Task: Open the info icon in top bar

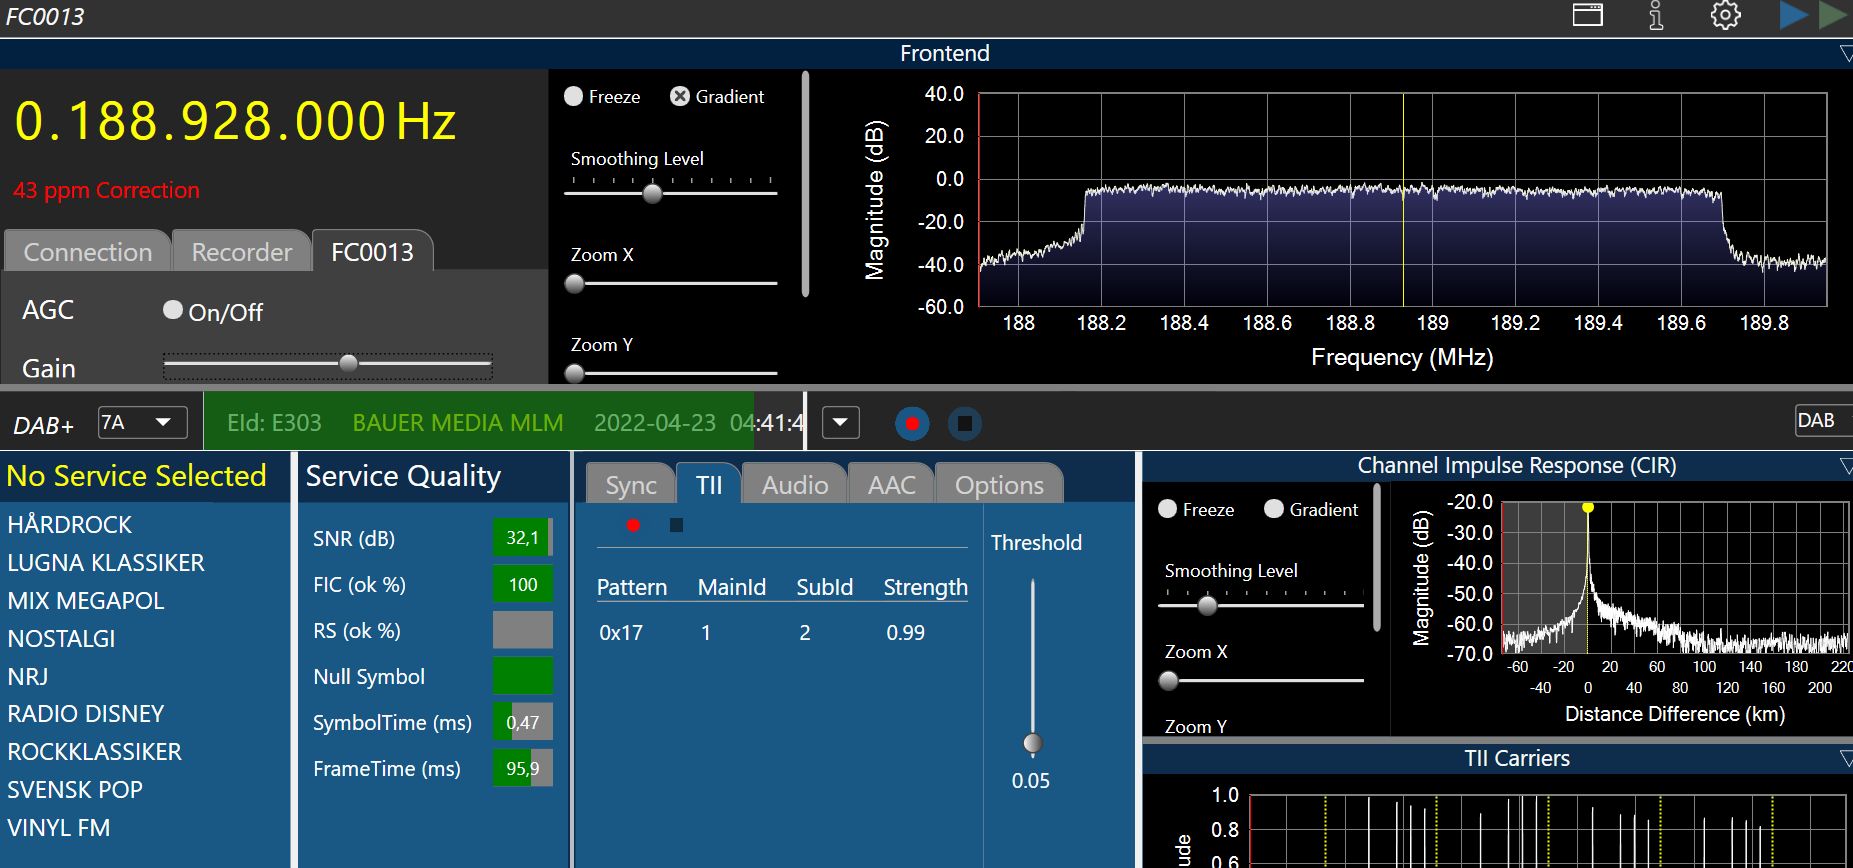Action: click(1656, 15)
